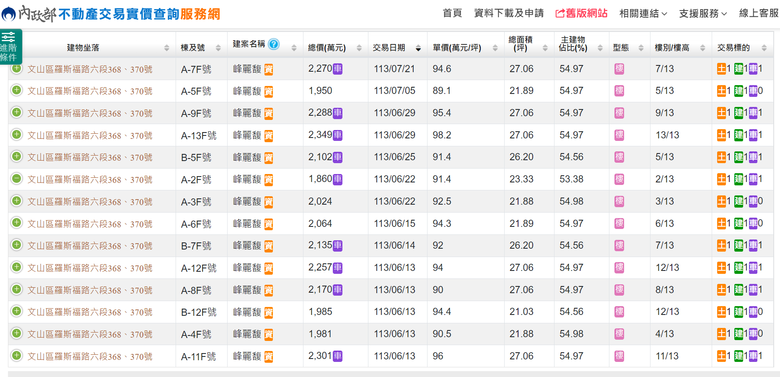780x377 pixels.
Task: Click the orange 資 badge in A-5F row
Action: [x=269, y=92]
